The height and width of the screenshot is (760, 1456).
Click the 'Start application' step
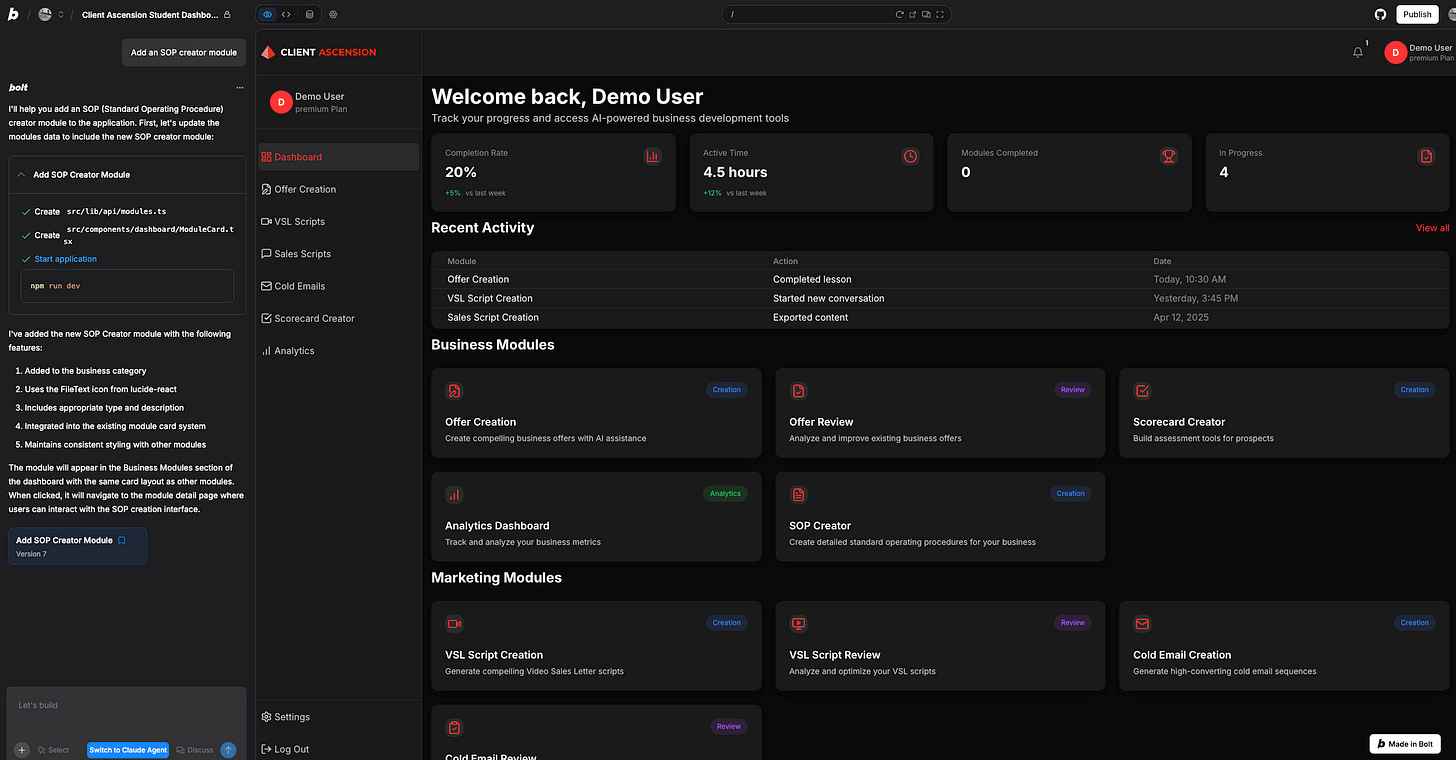[66, 259]
